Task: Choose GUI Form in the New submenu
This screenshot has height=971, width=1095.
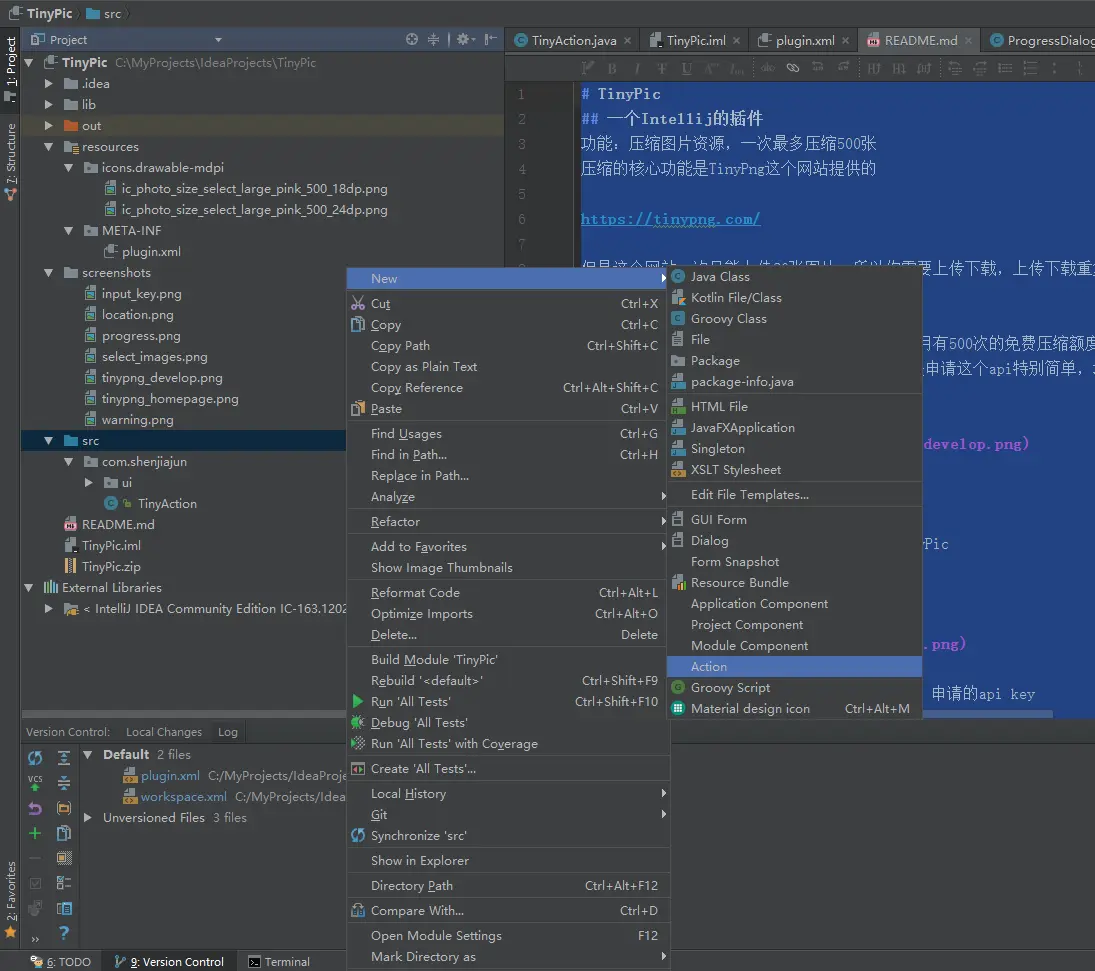Action: click(x=794, y=520)
